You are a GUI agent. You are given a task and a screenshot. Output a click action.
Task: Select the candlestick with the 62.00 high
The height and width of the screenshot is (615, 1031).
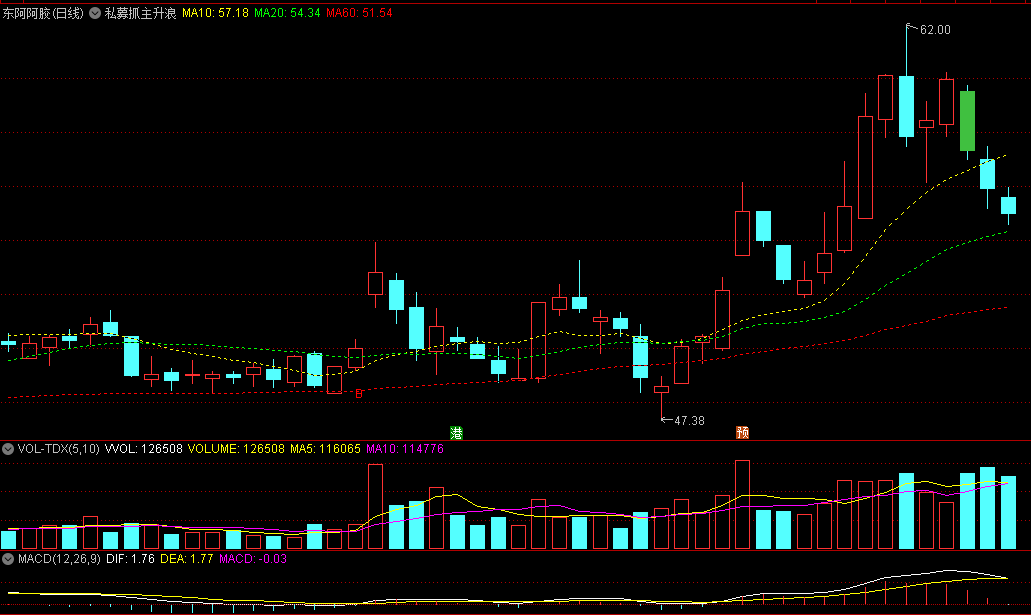[x=906, y=105]
